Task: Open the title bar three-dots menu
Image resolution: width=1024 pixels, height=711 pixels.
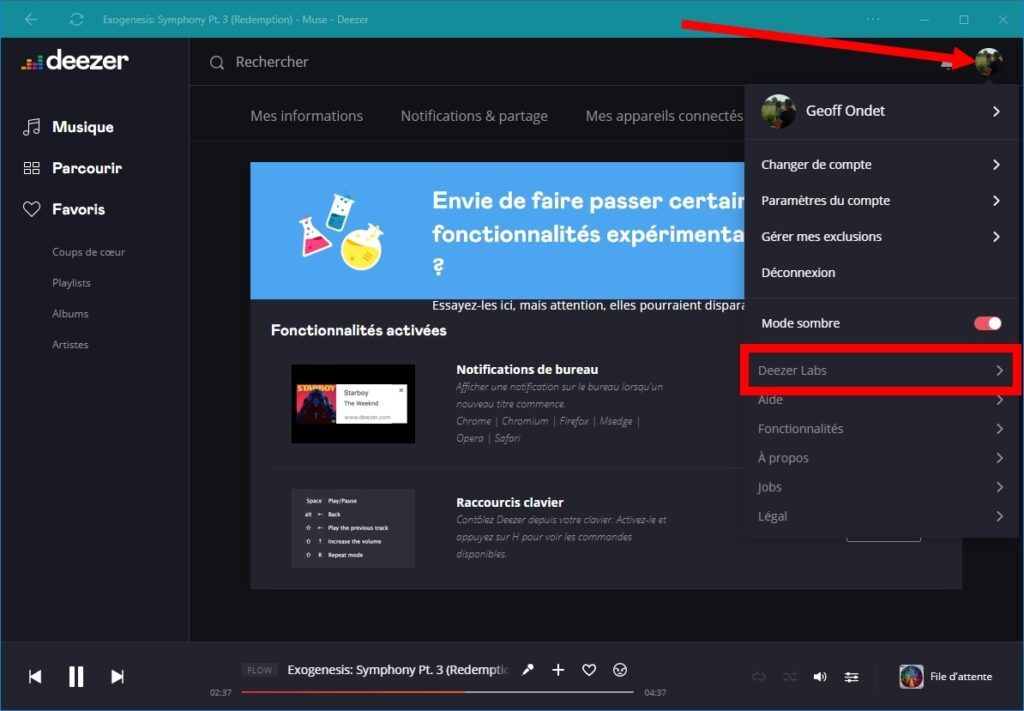Action: (872, 19)
